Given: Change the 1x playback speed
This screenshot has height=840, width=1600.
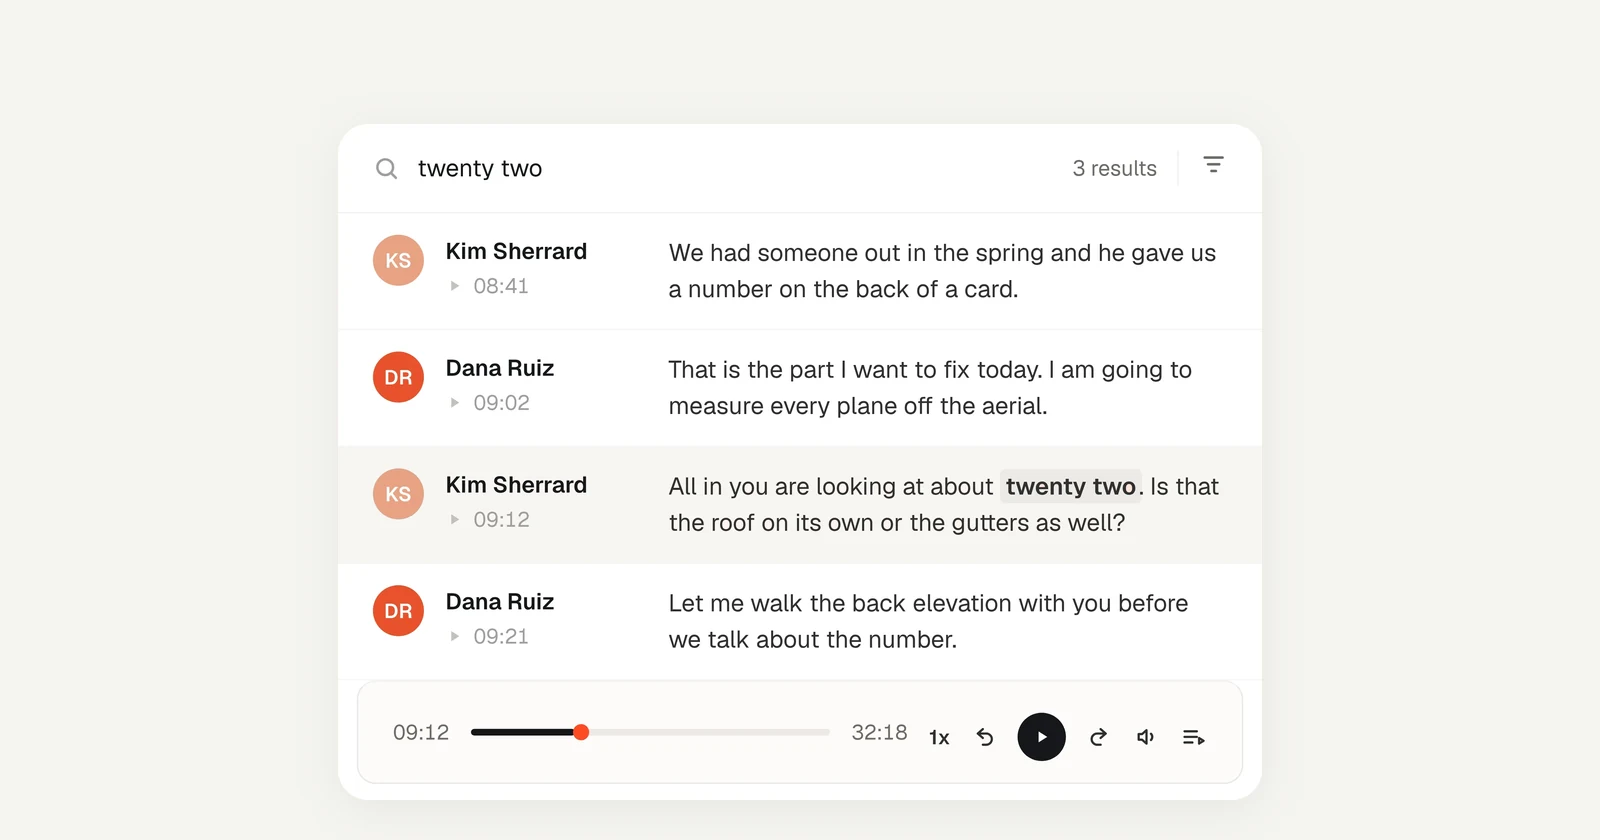Looking at the screenshot, I should point(939,737).
